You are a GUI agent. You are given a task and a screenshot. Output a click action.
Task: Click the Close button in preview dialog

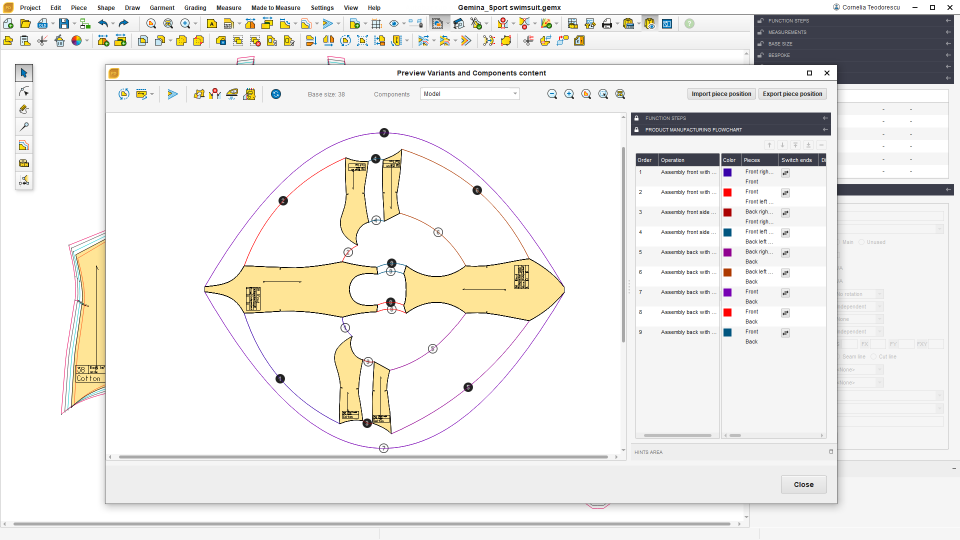[x=803, y=484]
